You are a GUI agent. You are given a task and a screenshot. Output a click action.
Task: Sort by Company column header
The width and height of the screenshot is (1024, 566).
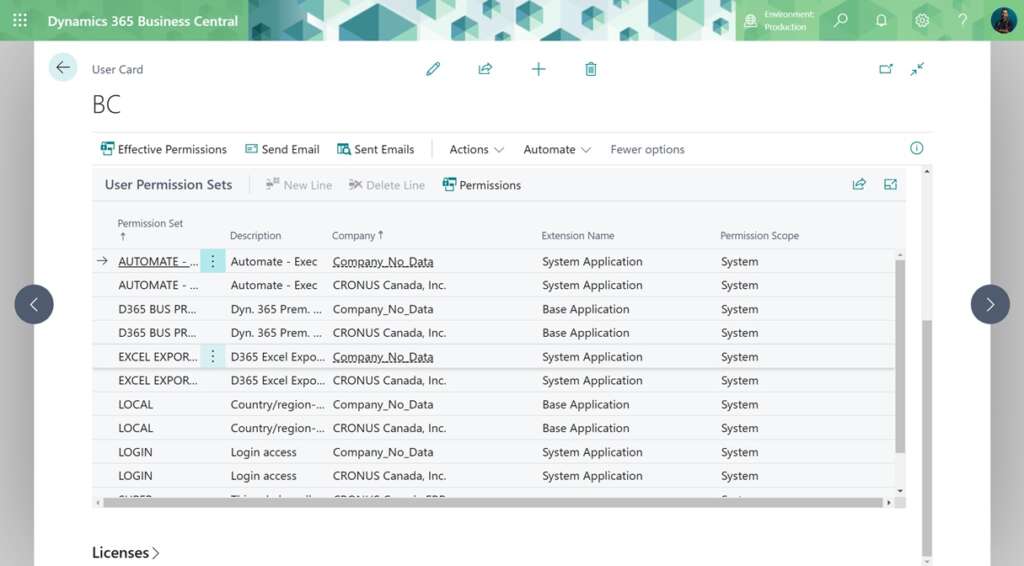(x=357, y=235)
